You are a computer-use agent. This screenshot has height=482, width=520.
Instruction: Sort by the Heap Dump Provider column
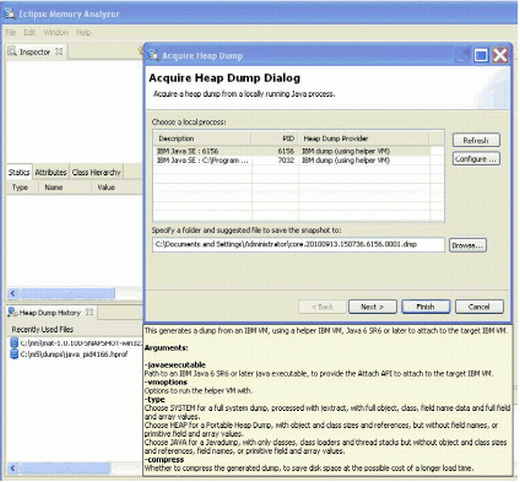(x=363, y=138)
